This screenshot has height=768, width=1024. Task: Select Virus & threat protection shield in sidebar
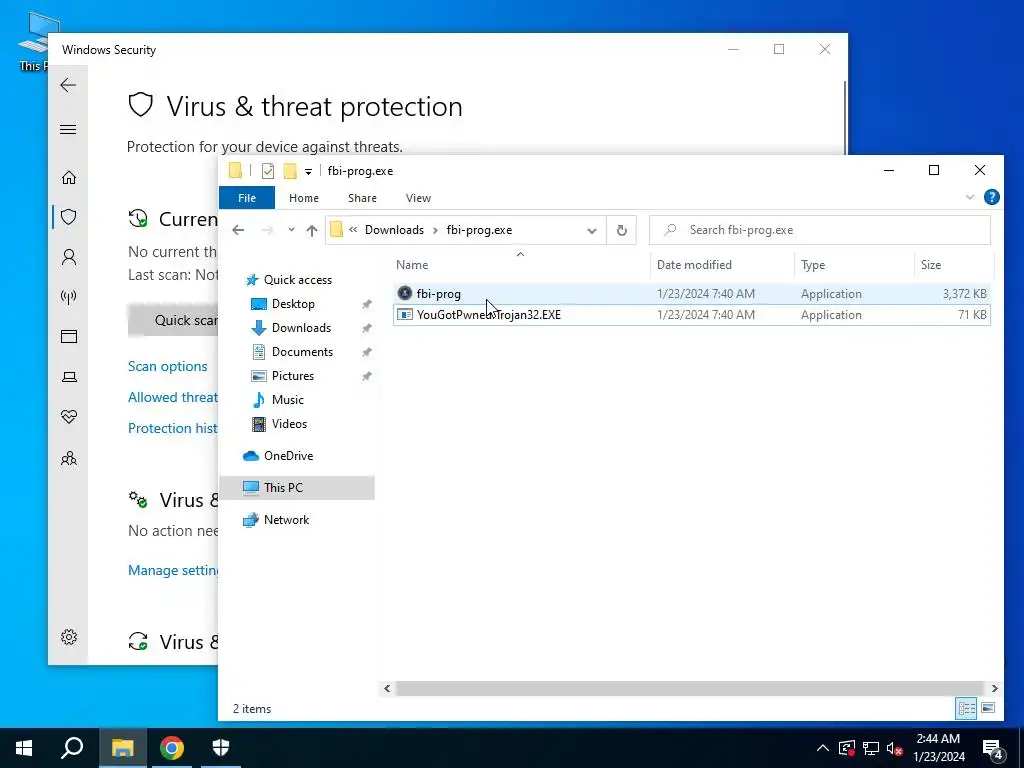click(x=69, y=217)
